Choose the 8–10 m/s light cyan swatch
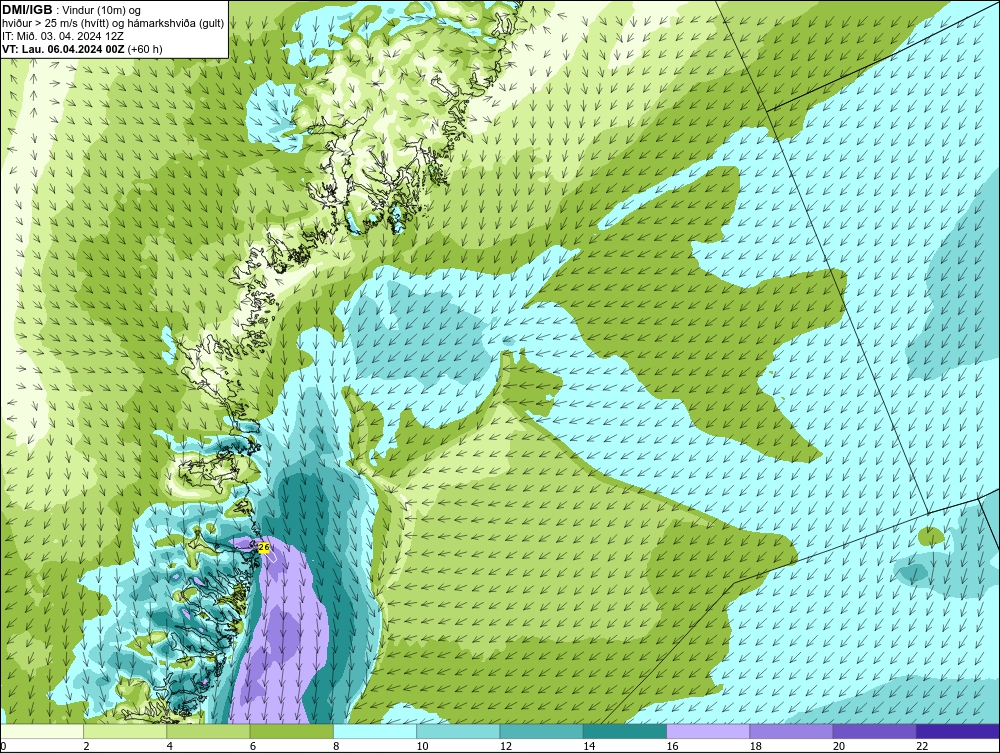 [375, 731]
